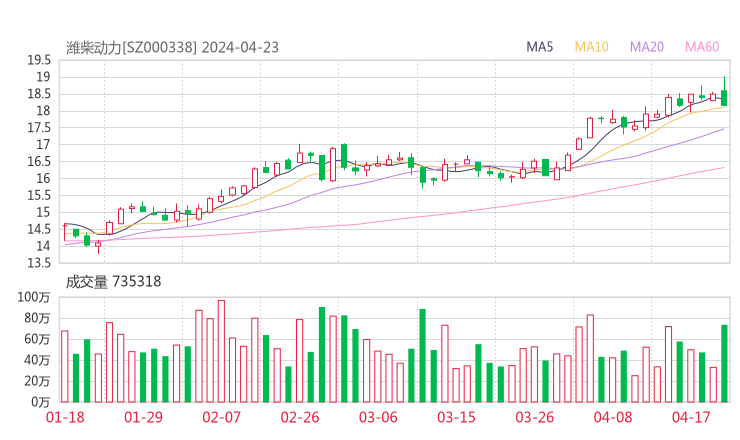Click the 13.5 price axis label
This screenshot has height=440, width=740.
click(x=39, y=262)
